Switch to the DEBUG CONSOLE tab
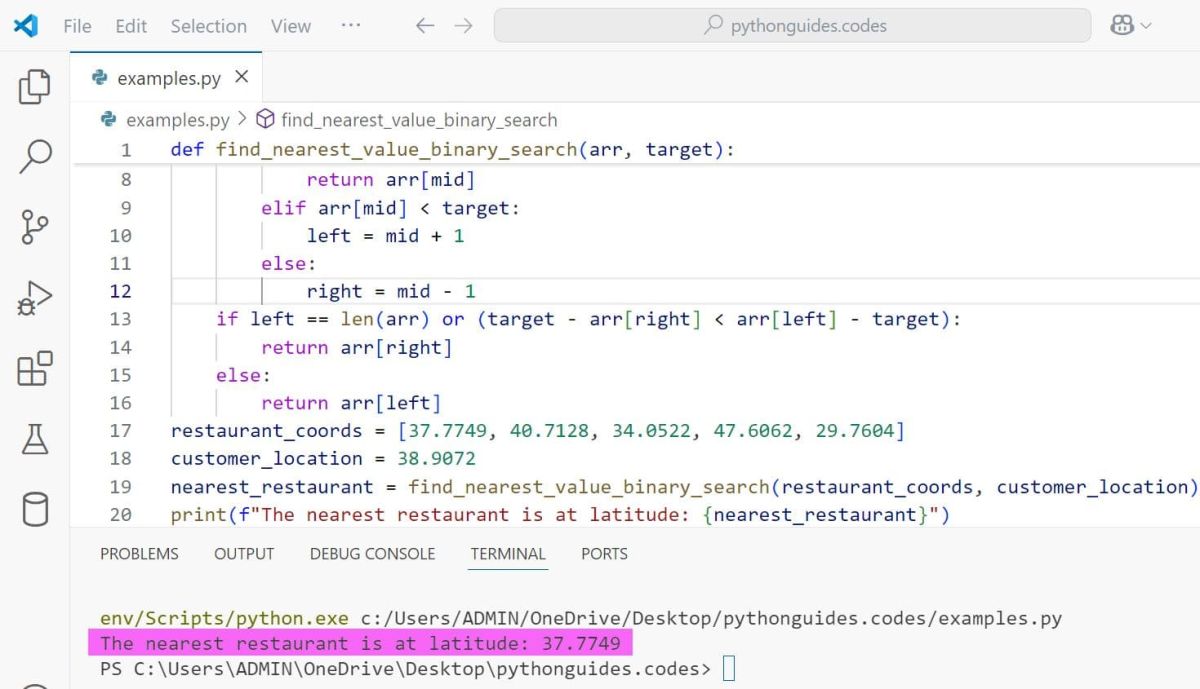 [x=372, y=553]
